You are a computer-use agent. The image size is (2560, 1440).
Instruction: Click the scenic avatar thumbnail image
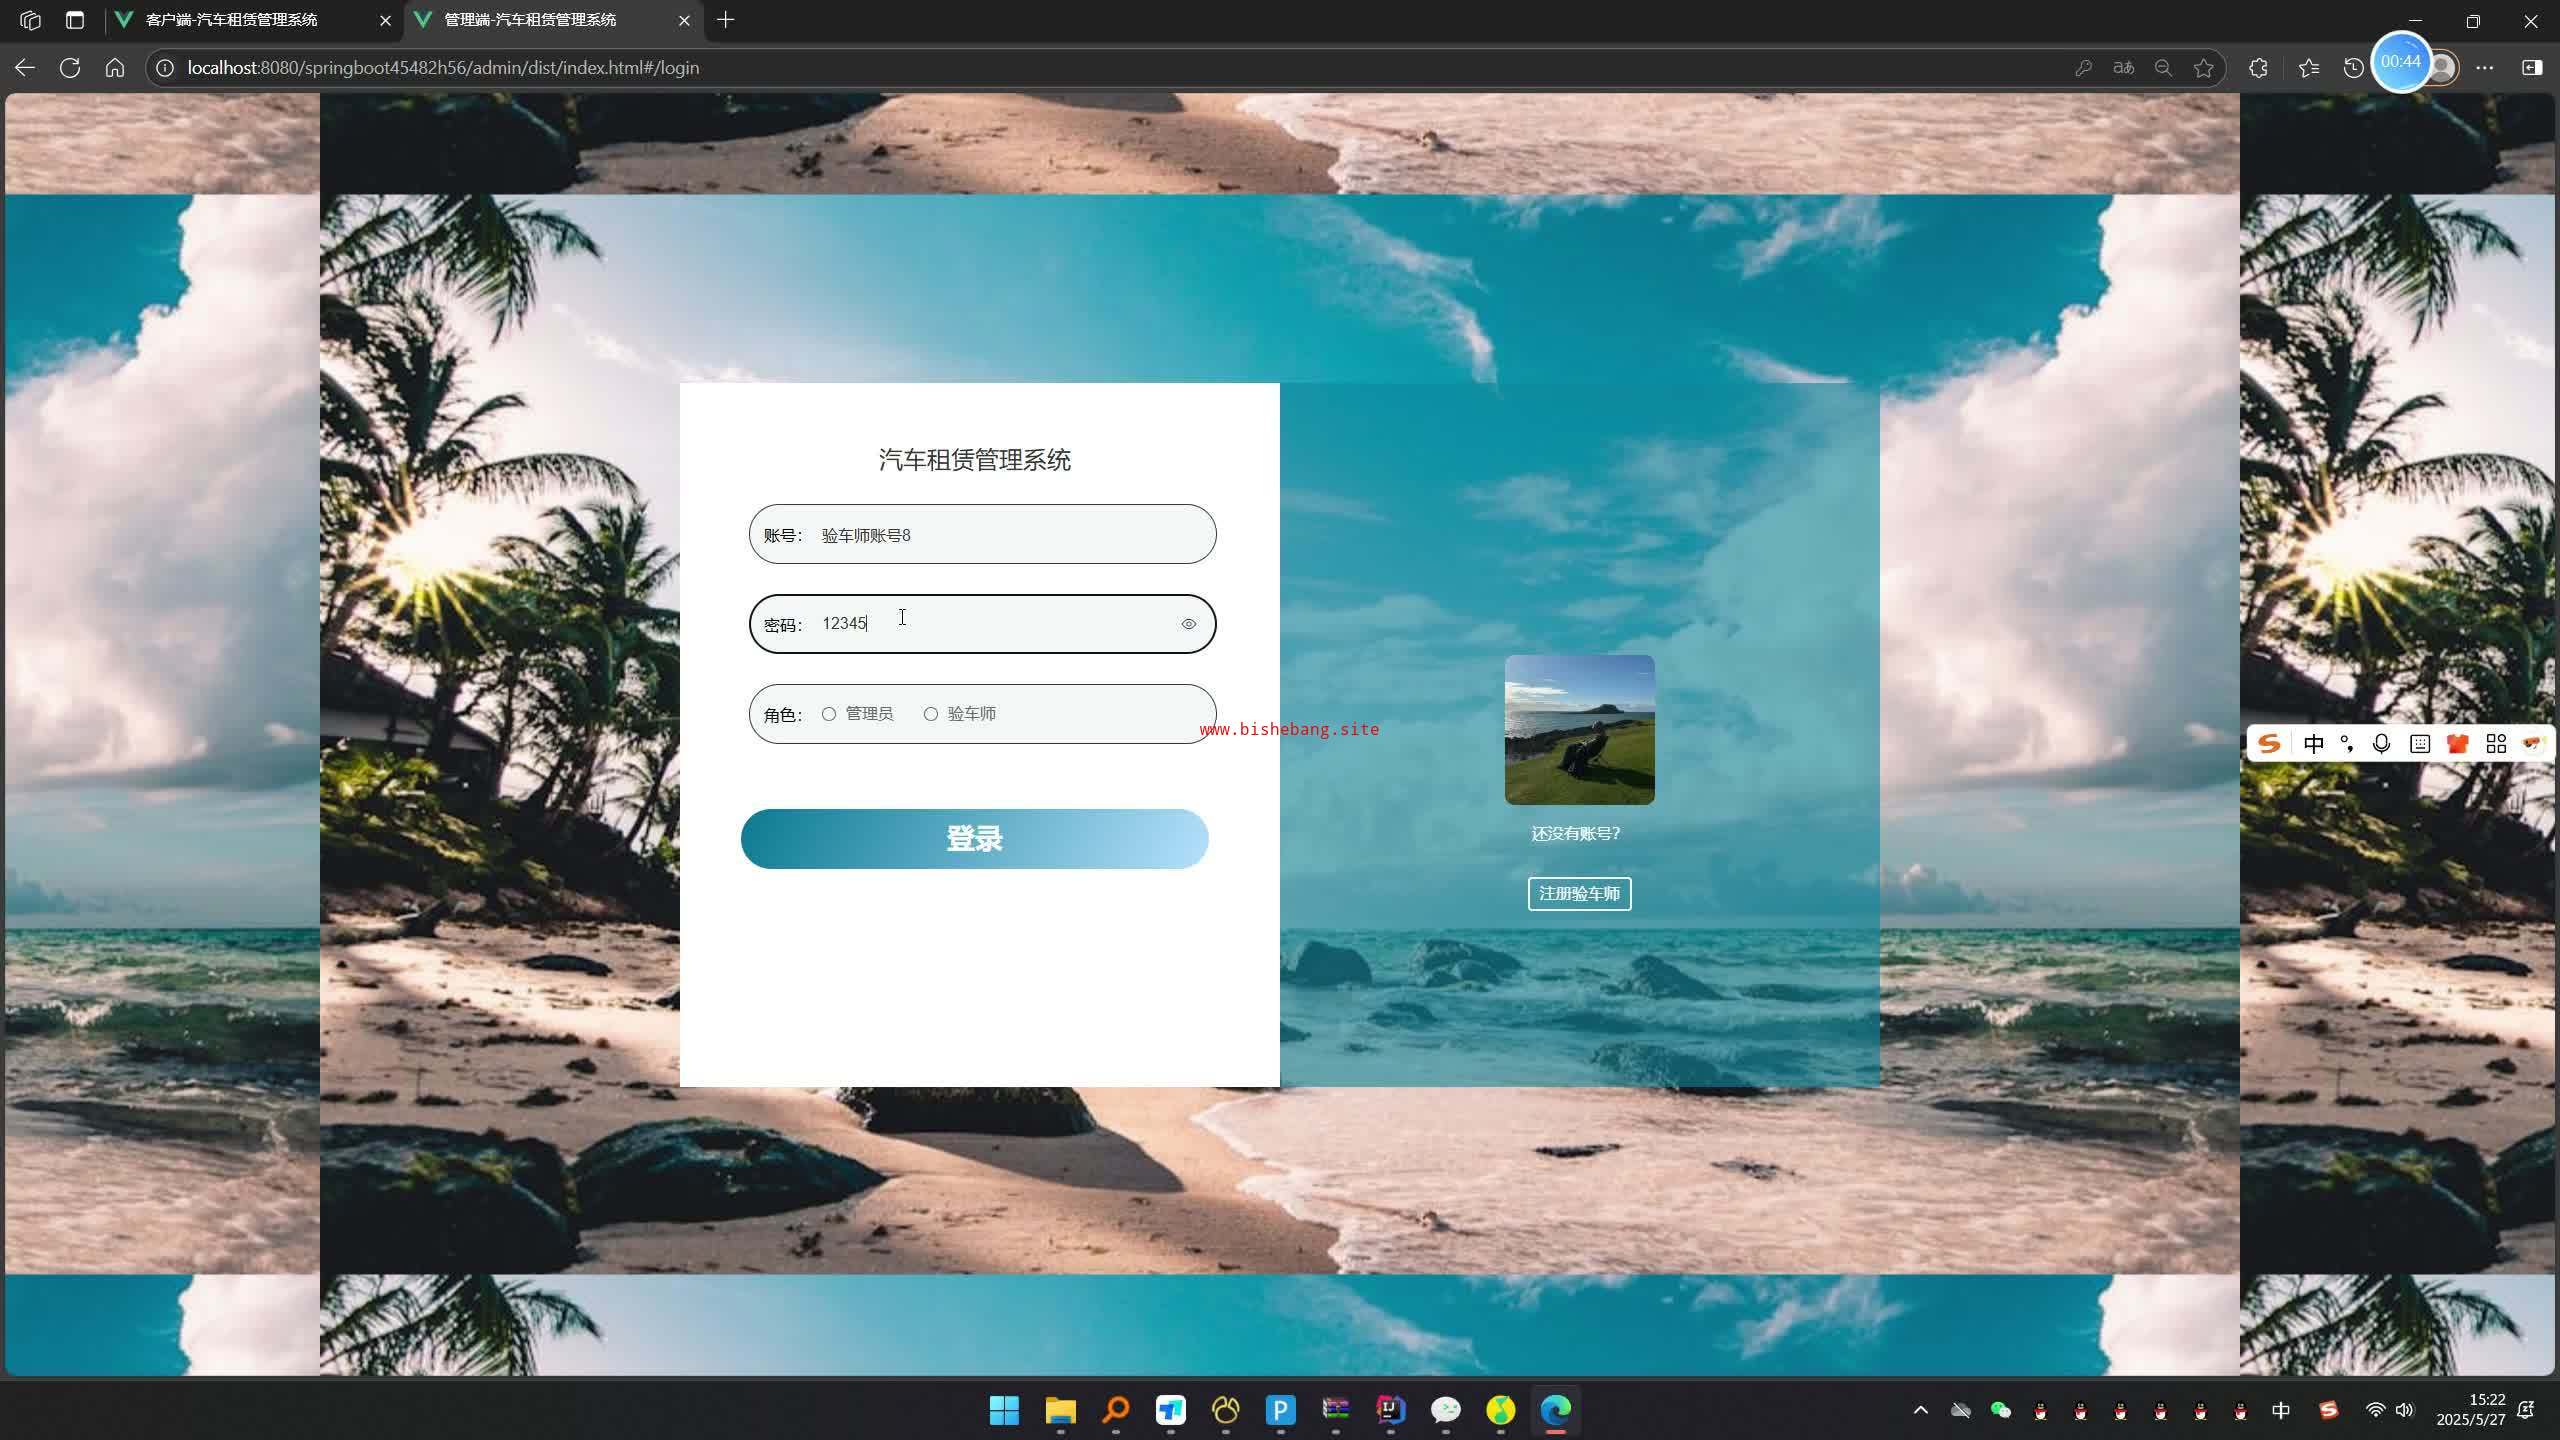[x=1579, y=730]
